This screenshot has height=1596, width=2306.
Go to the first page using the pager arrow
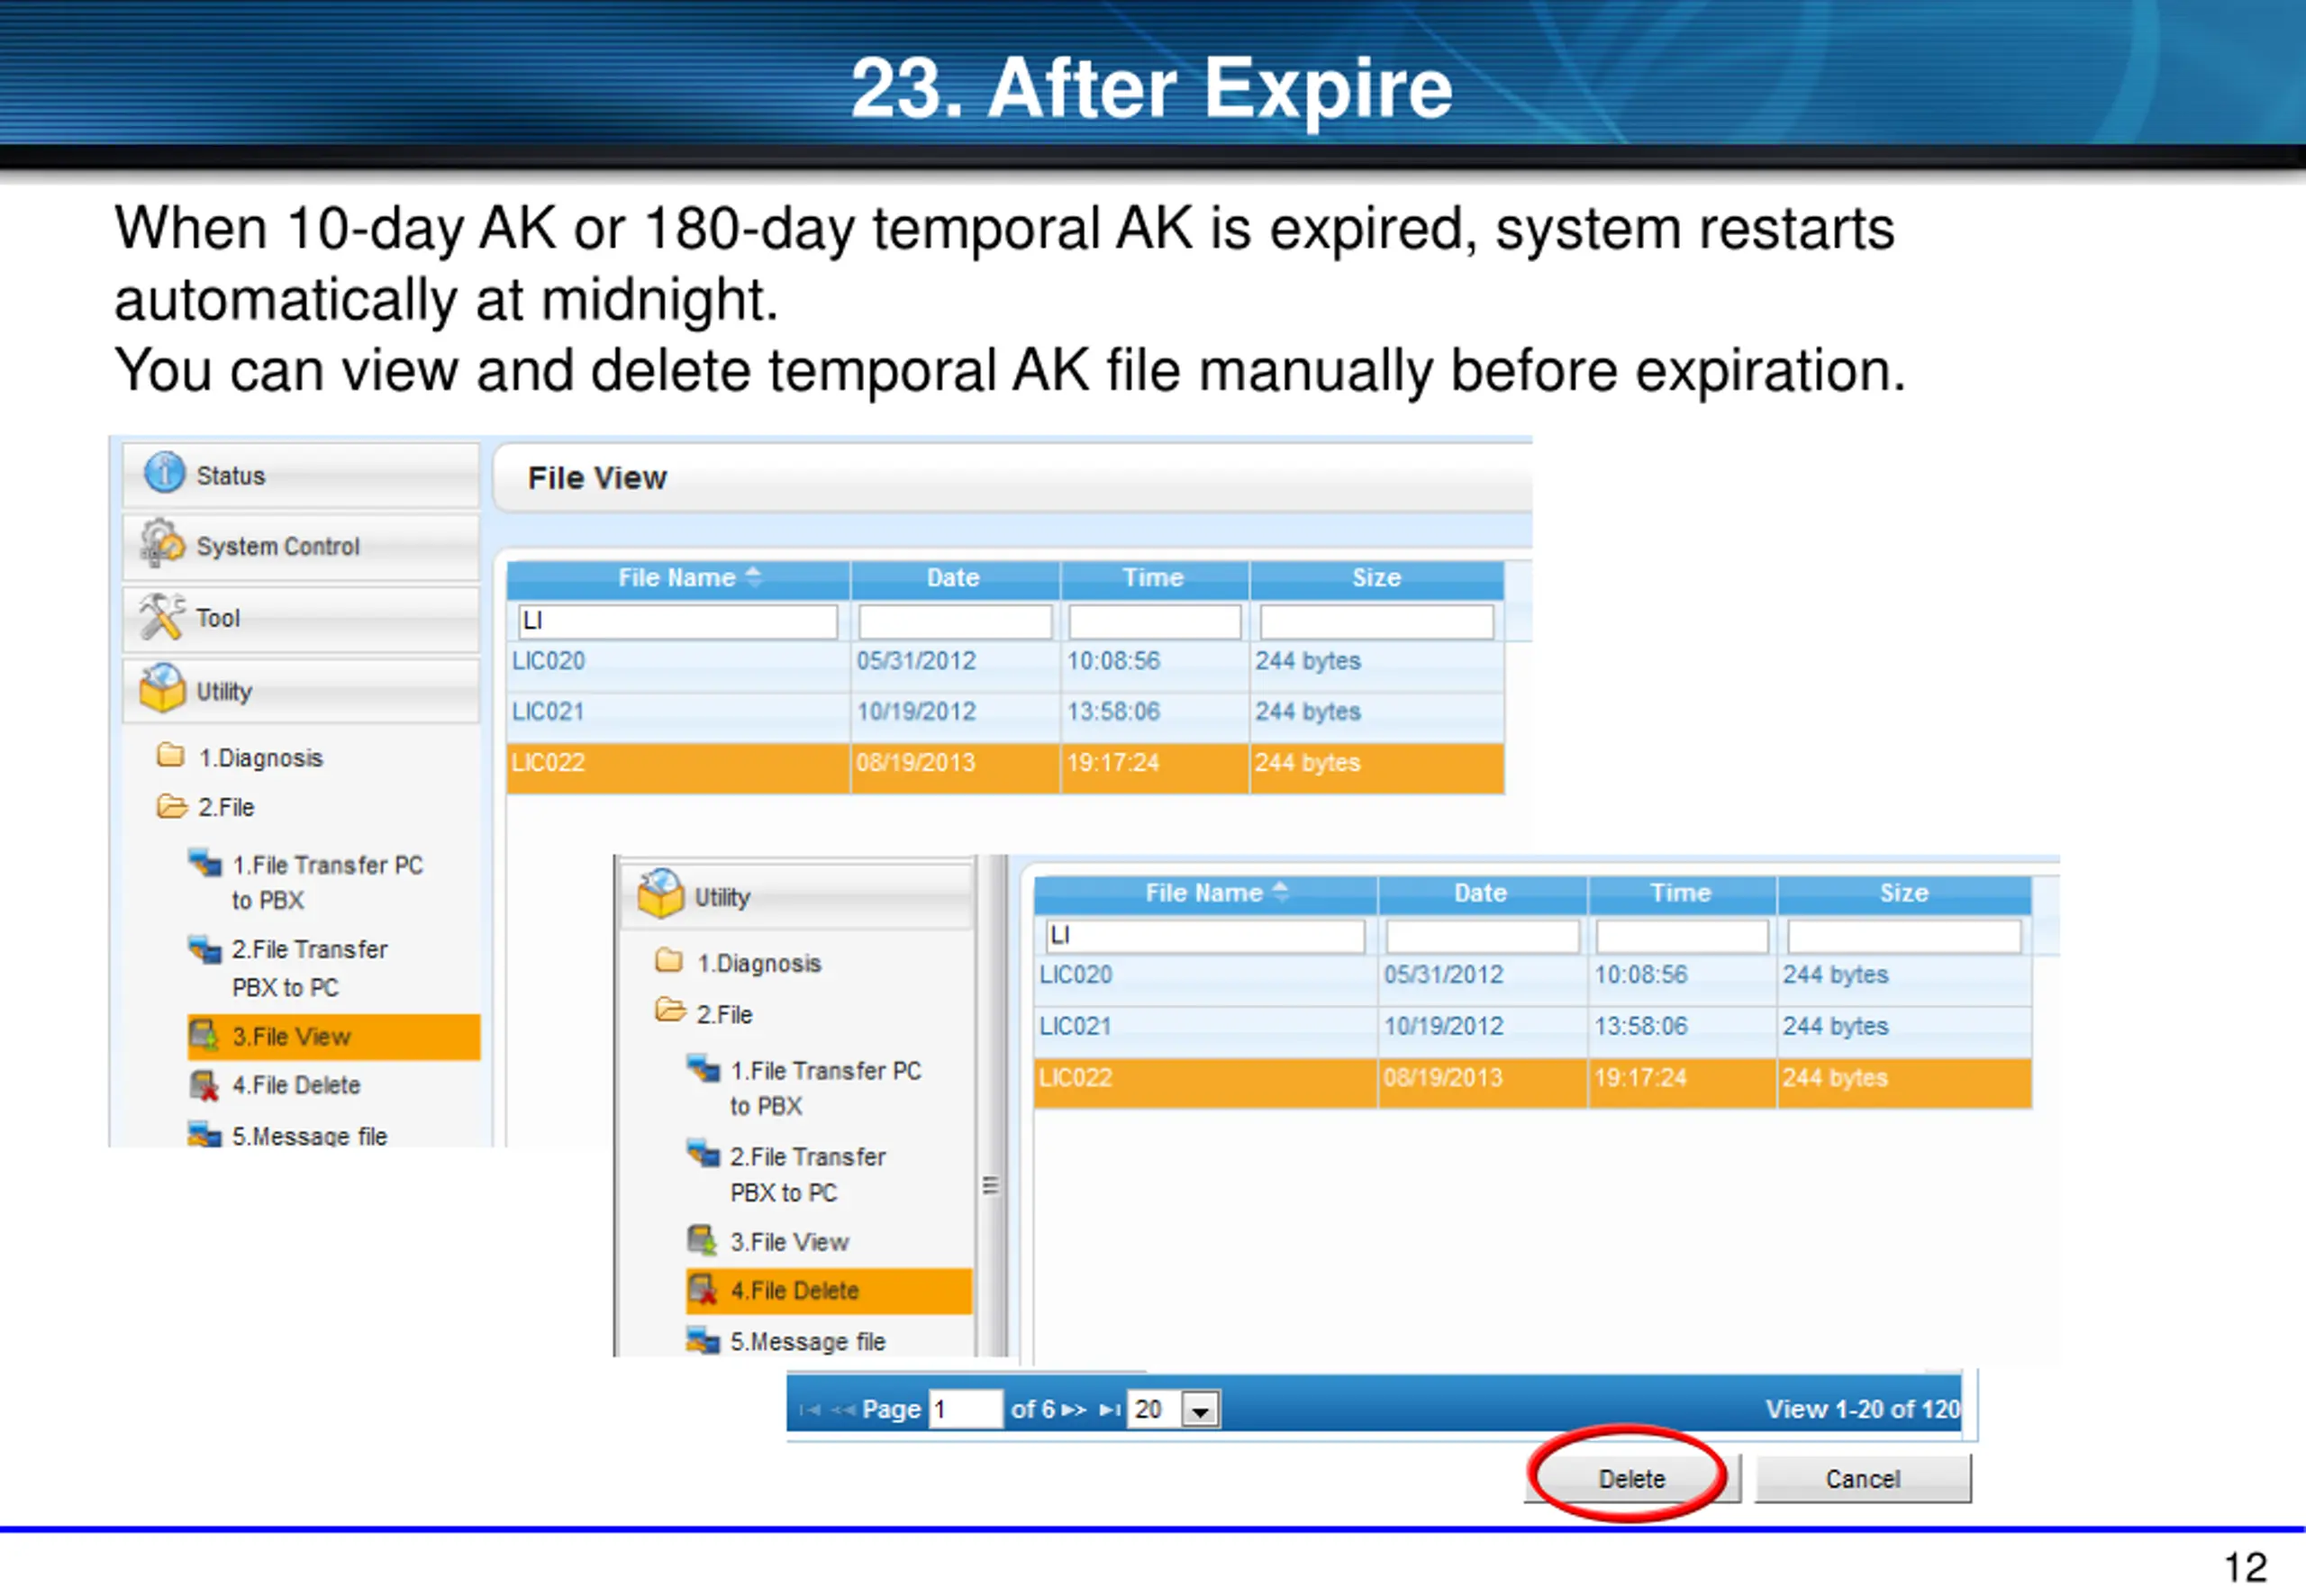click(x=810, y=1409)
